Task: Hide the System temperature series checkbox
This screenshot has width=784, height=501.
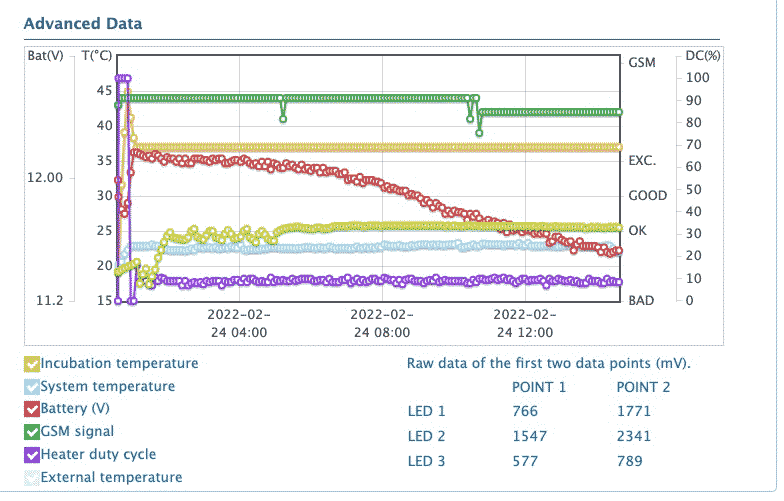Action: tap(31, 387)
